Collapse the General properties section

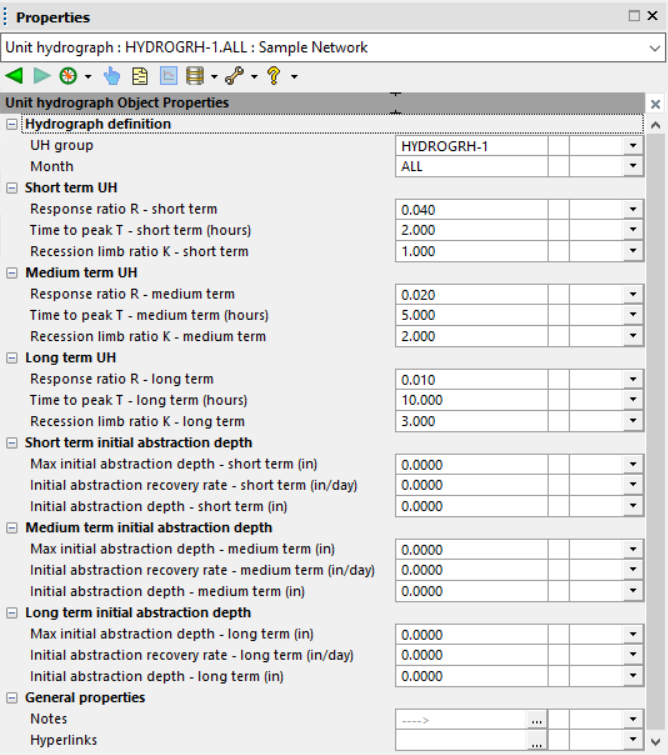(x=12, y=698)
